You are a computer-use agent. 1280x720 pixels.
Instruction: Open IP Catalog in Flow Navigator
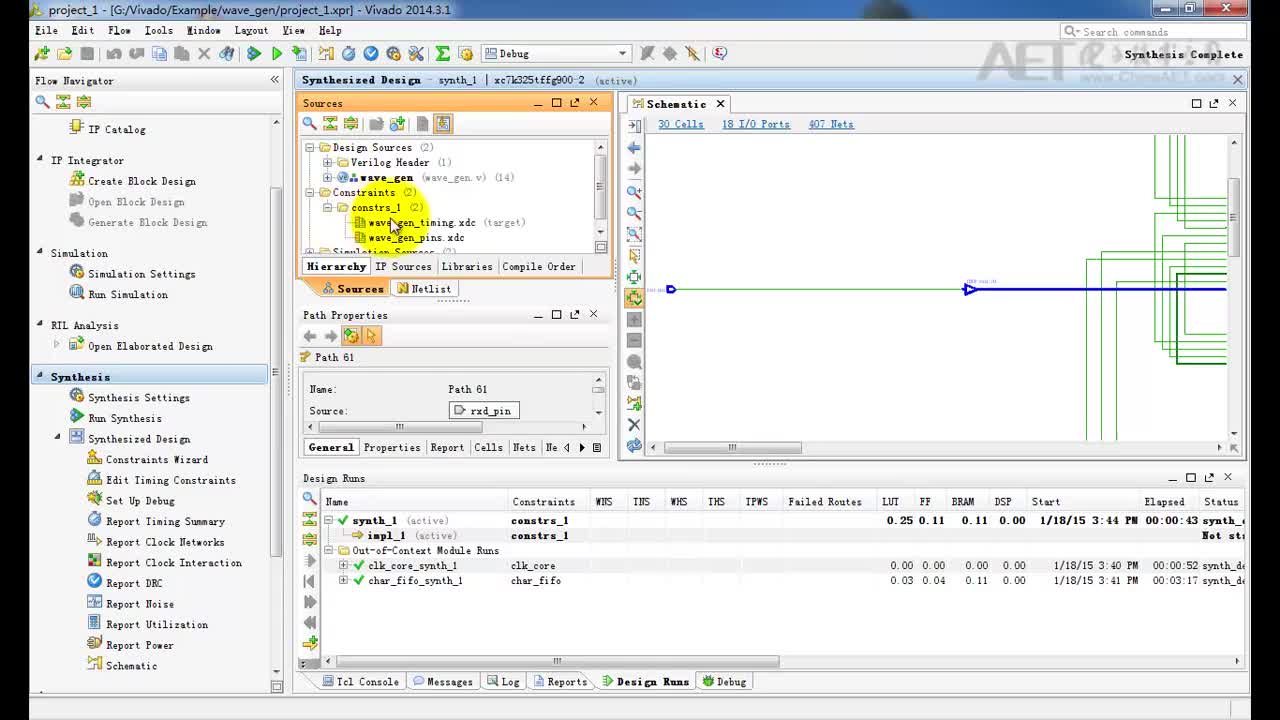coord(116,129)
